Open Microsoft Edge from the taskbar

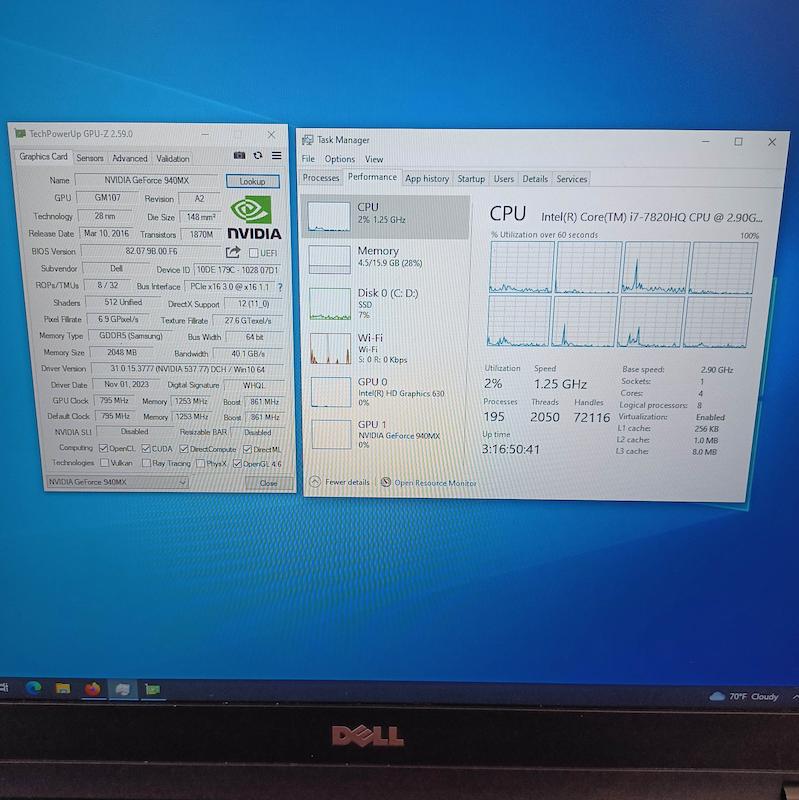(34, 688)
